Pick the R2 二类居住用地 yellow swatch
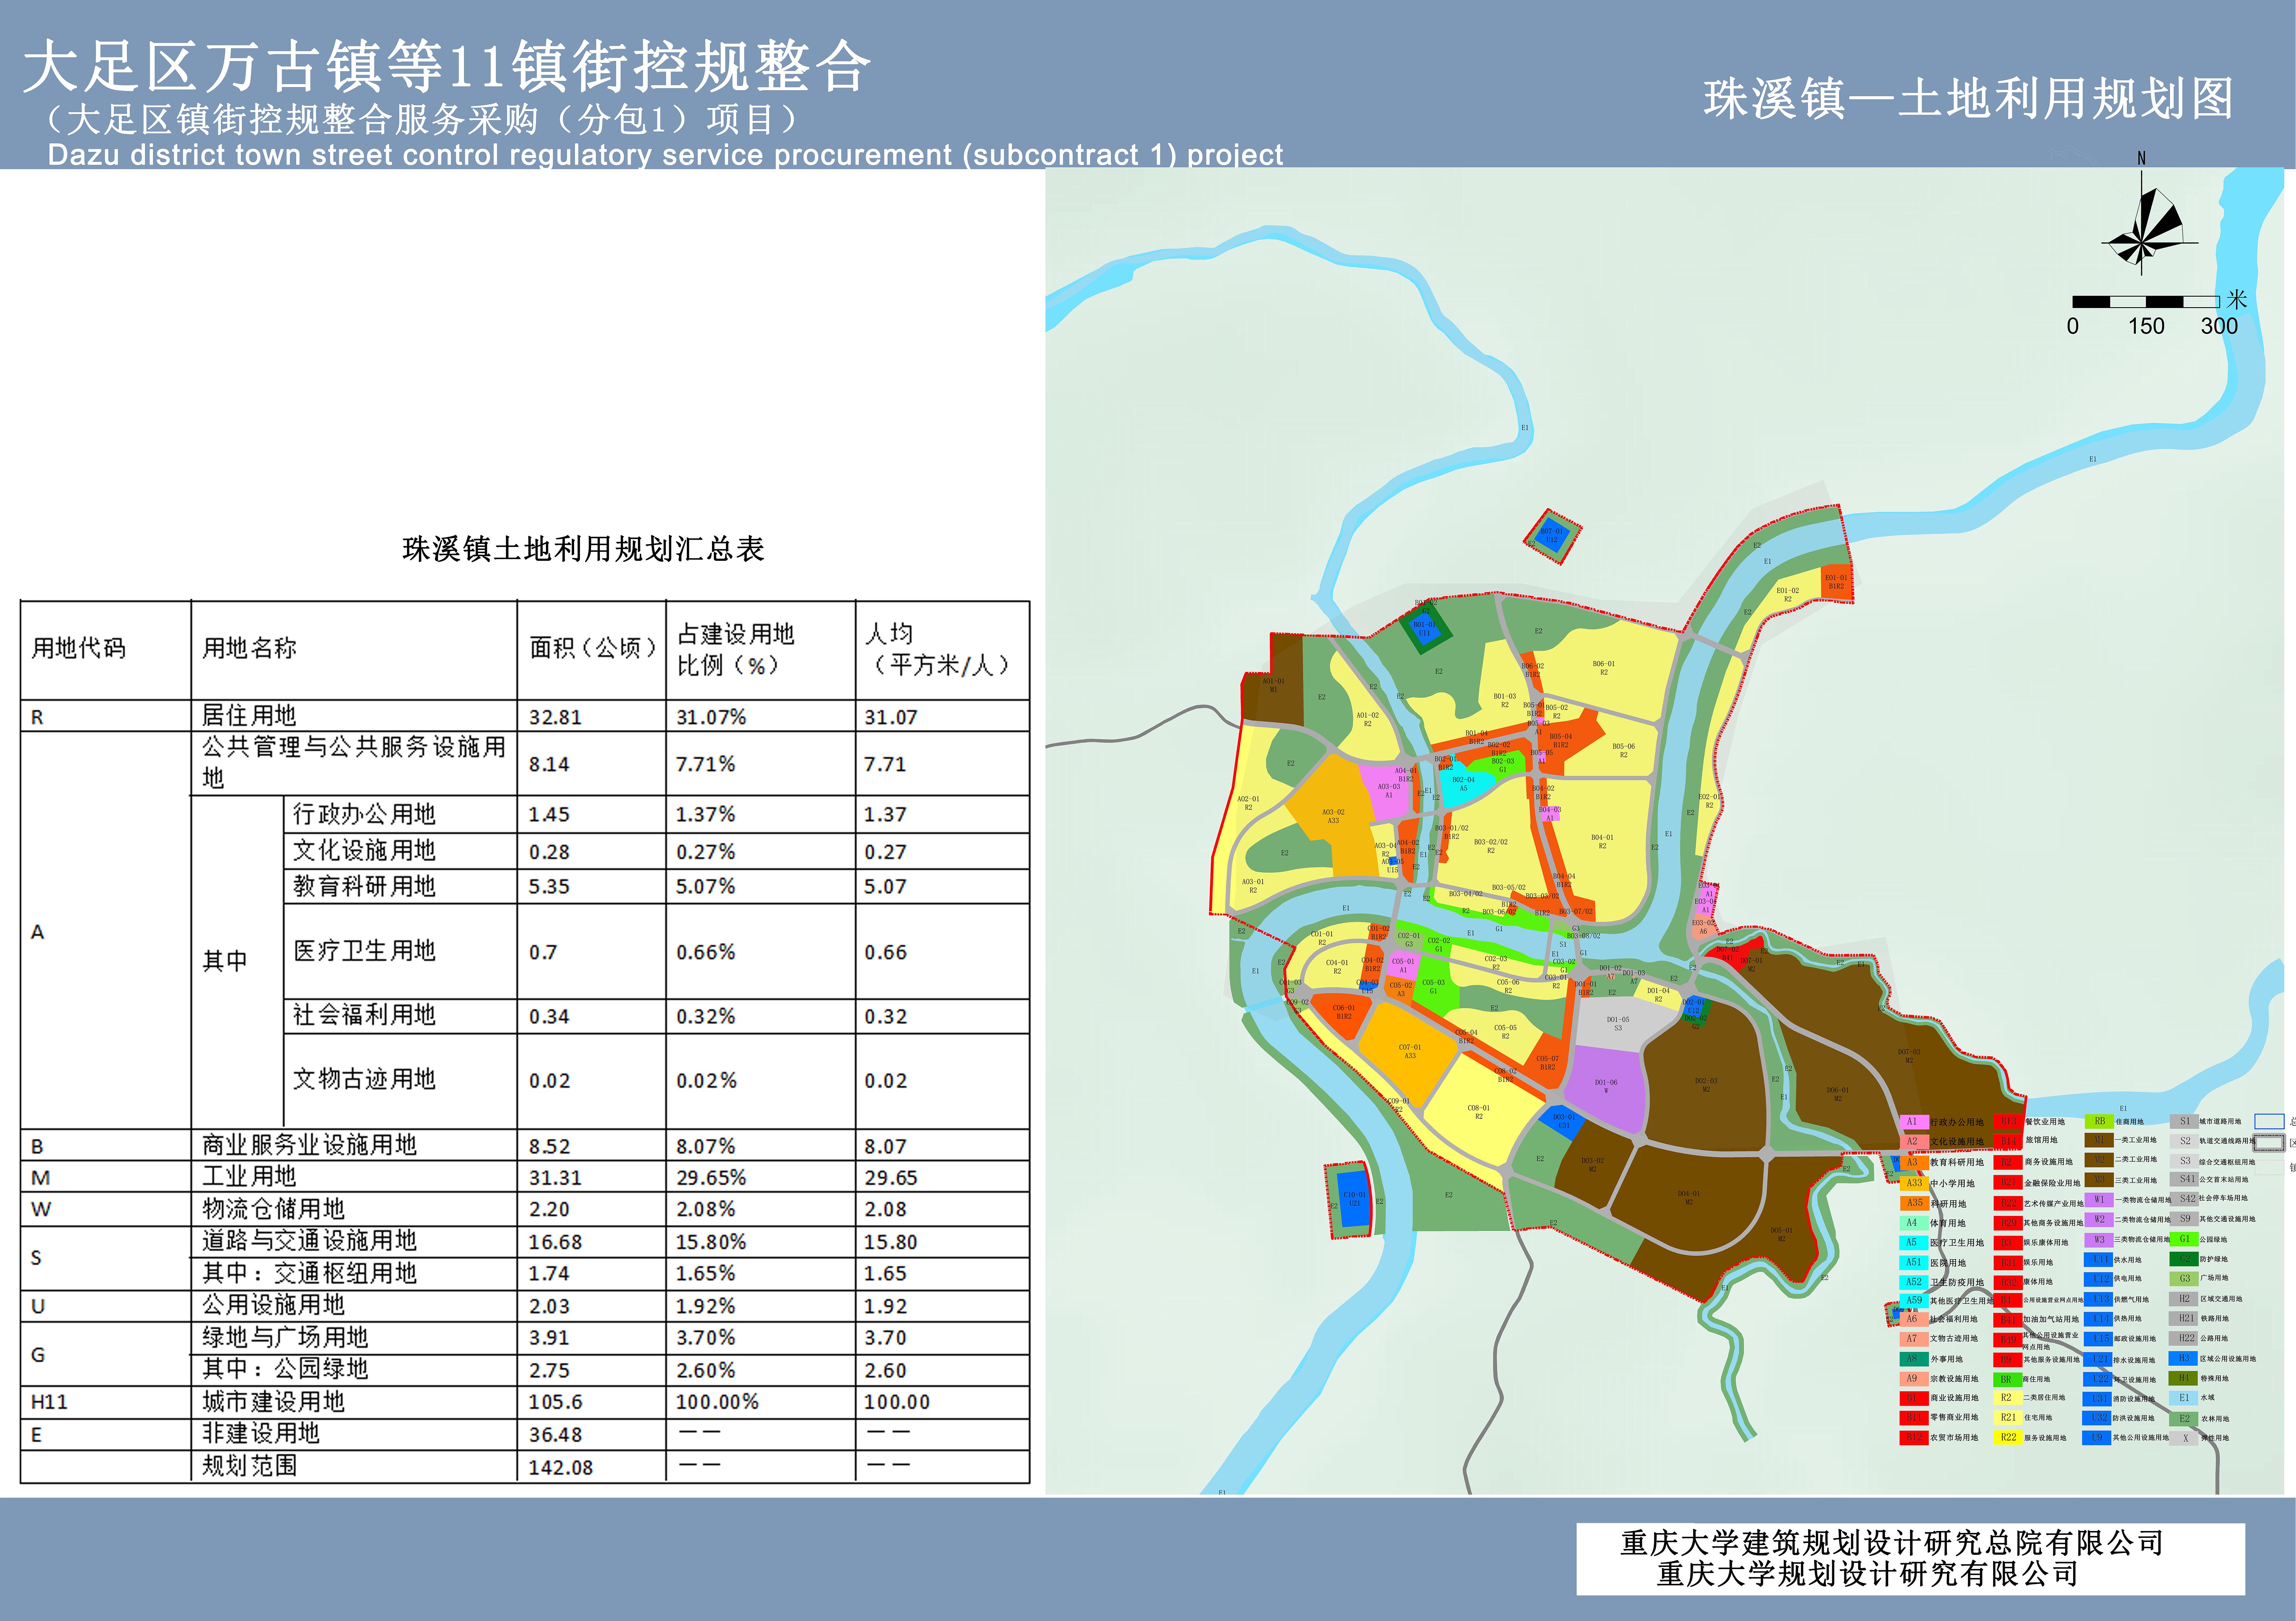Screen dimensions: 2296x1621 click(x=2008, y=1398)
